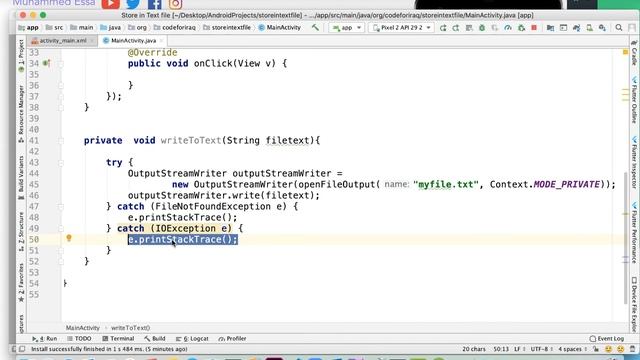This screenshot has width=640, height=360.
Task: Open the Terminal tool window
Action: click(118, 338)
